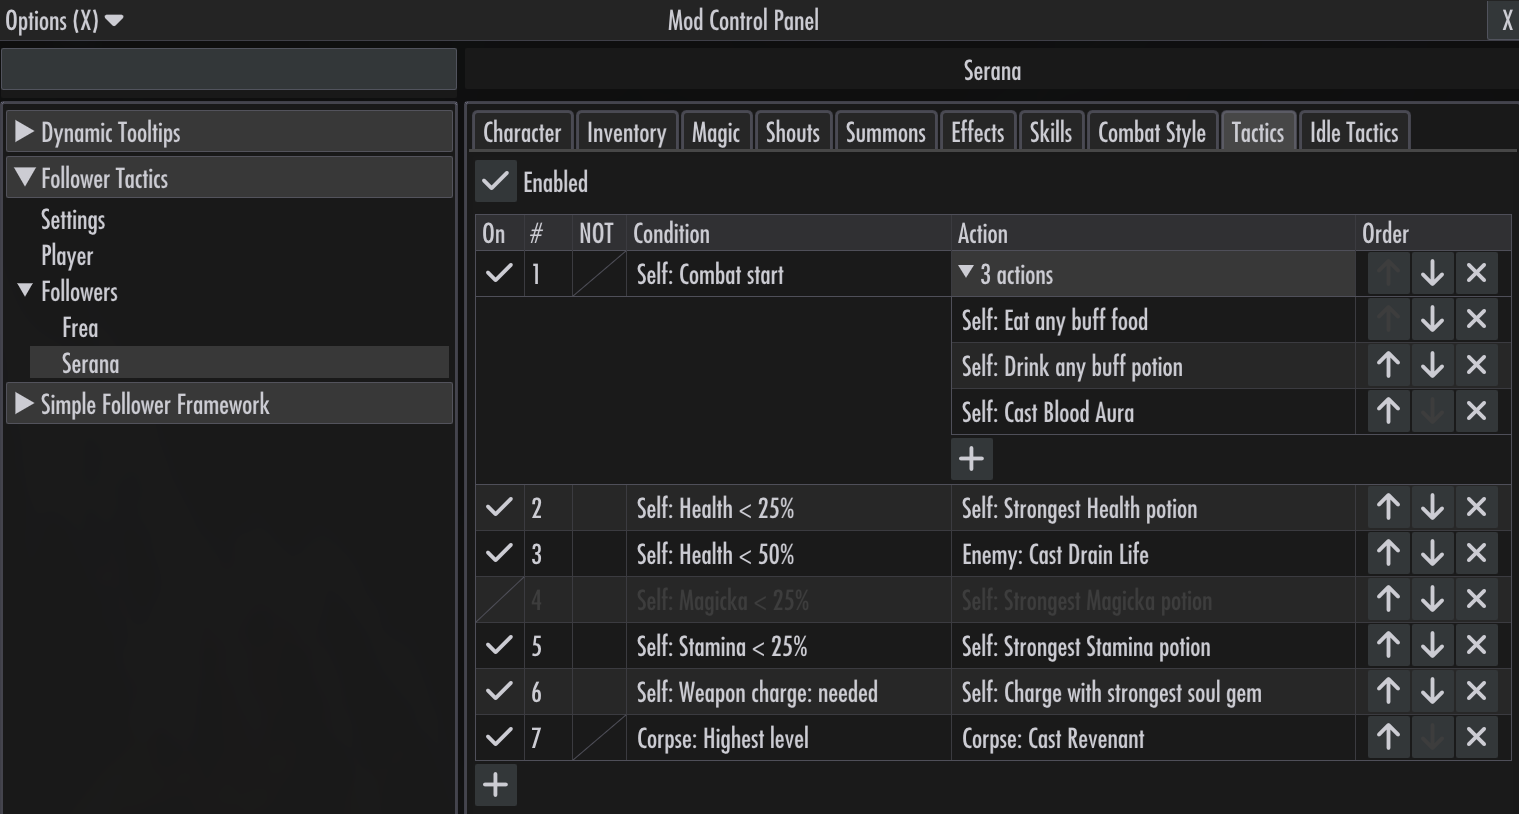Viewport: 1519px width, 814px height.
Task: Enable tactic 4 Magicka < 25%
Action: 499,599
